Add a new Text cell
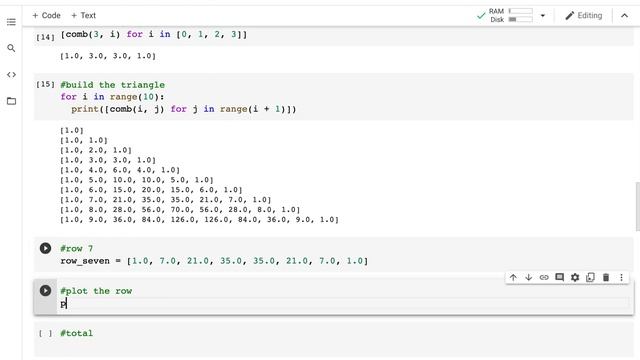Viewport: 640px width, 360px height. [x=83, y=16]
